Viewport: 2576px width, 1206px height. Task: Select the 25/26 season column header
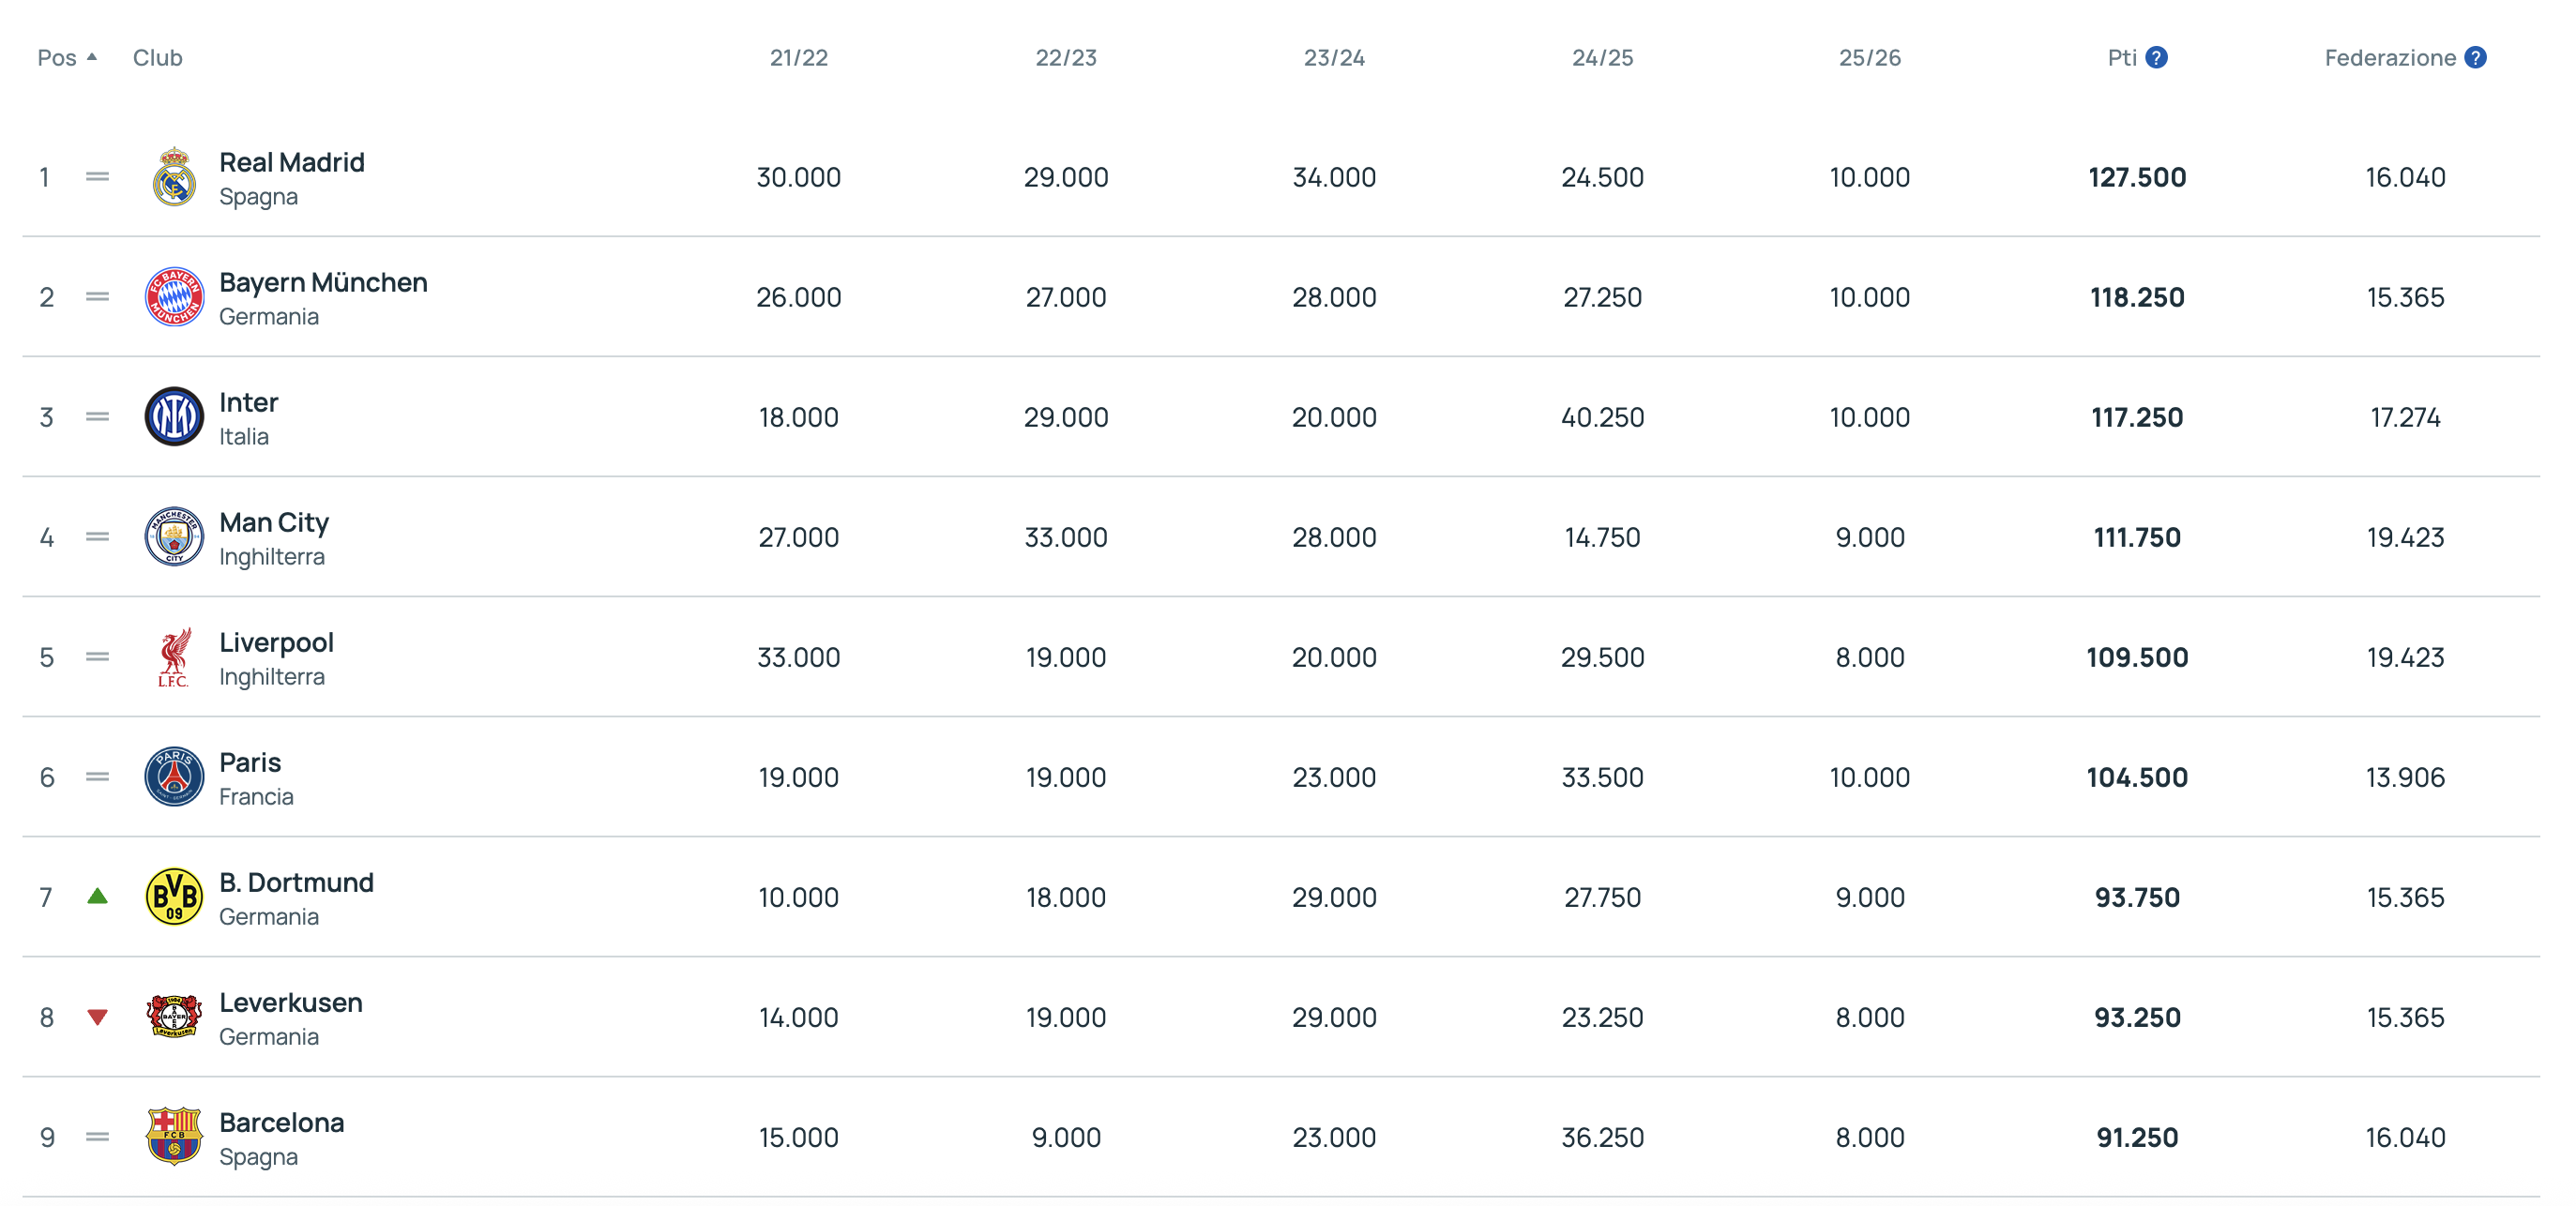(x=1869, y=58)
